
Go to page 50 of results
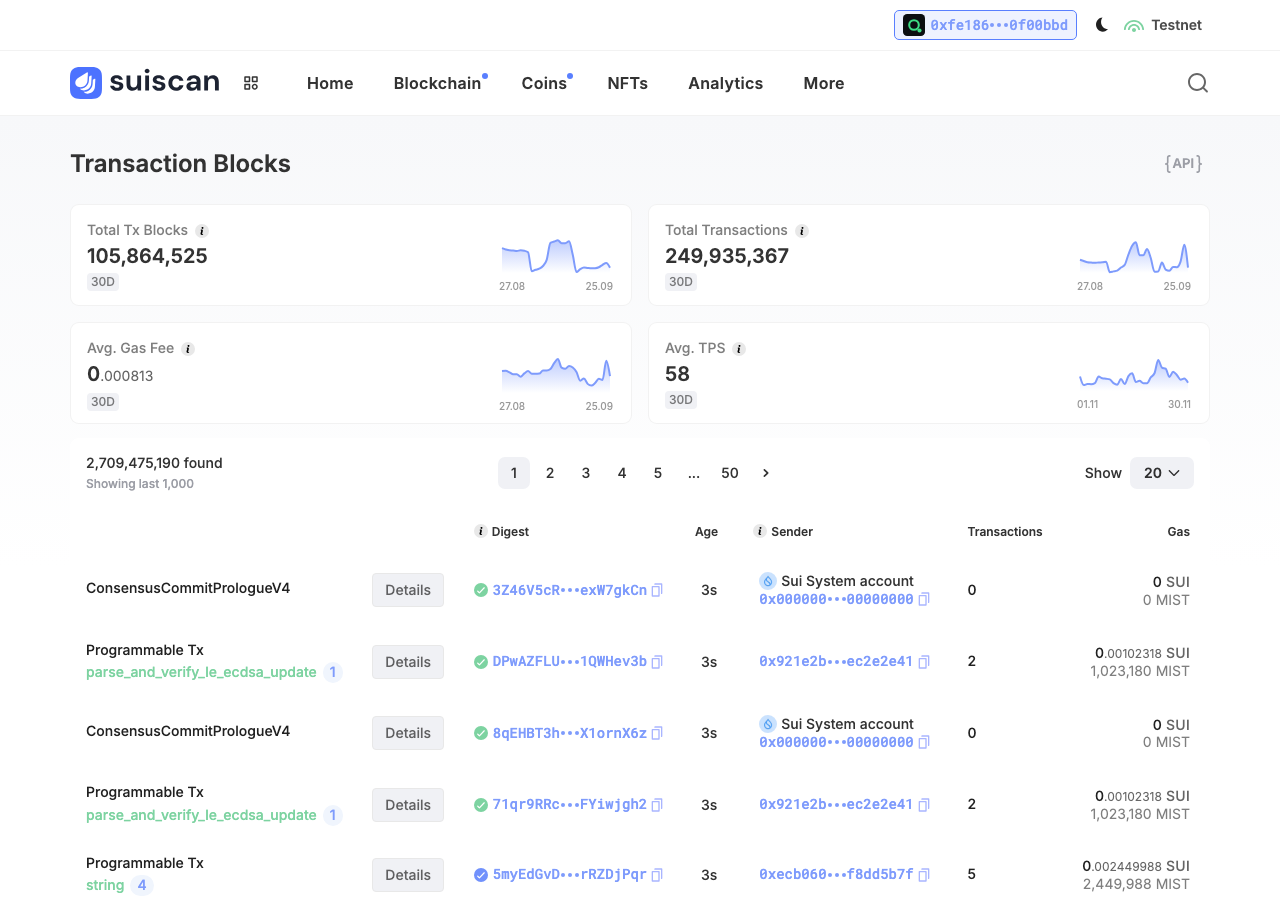[730, 473]
